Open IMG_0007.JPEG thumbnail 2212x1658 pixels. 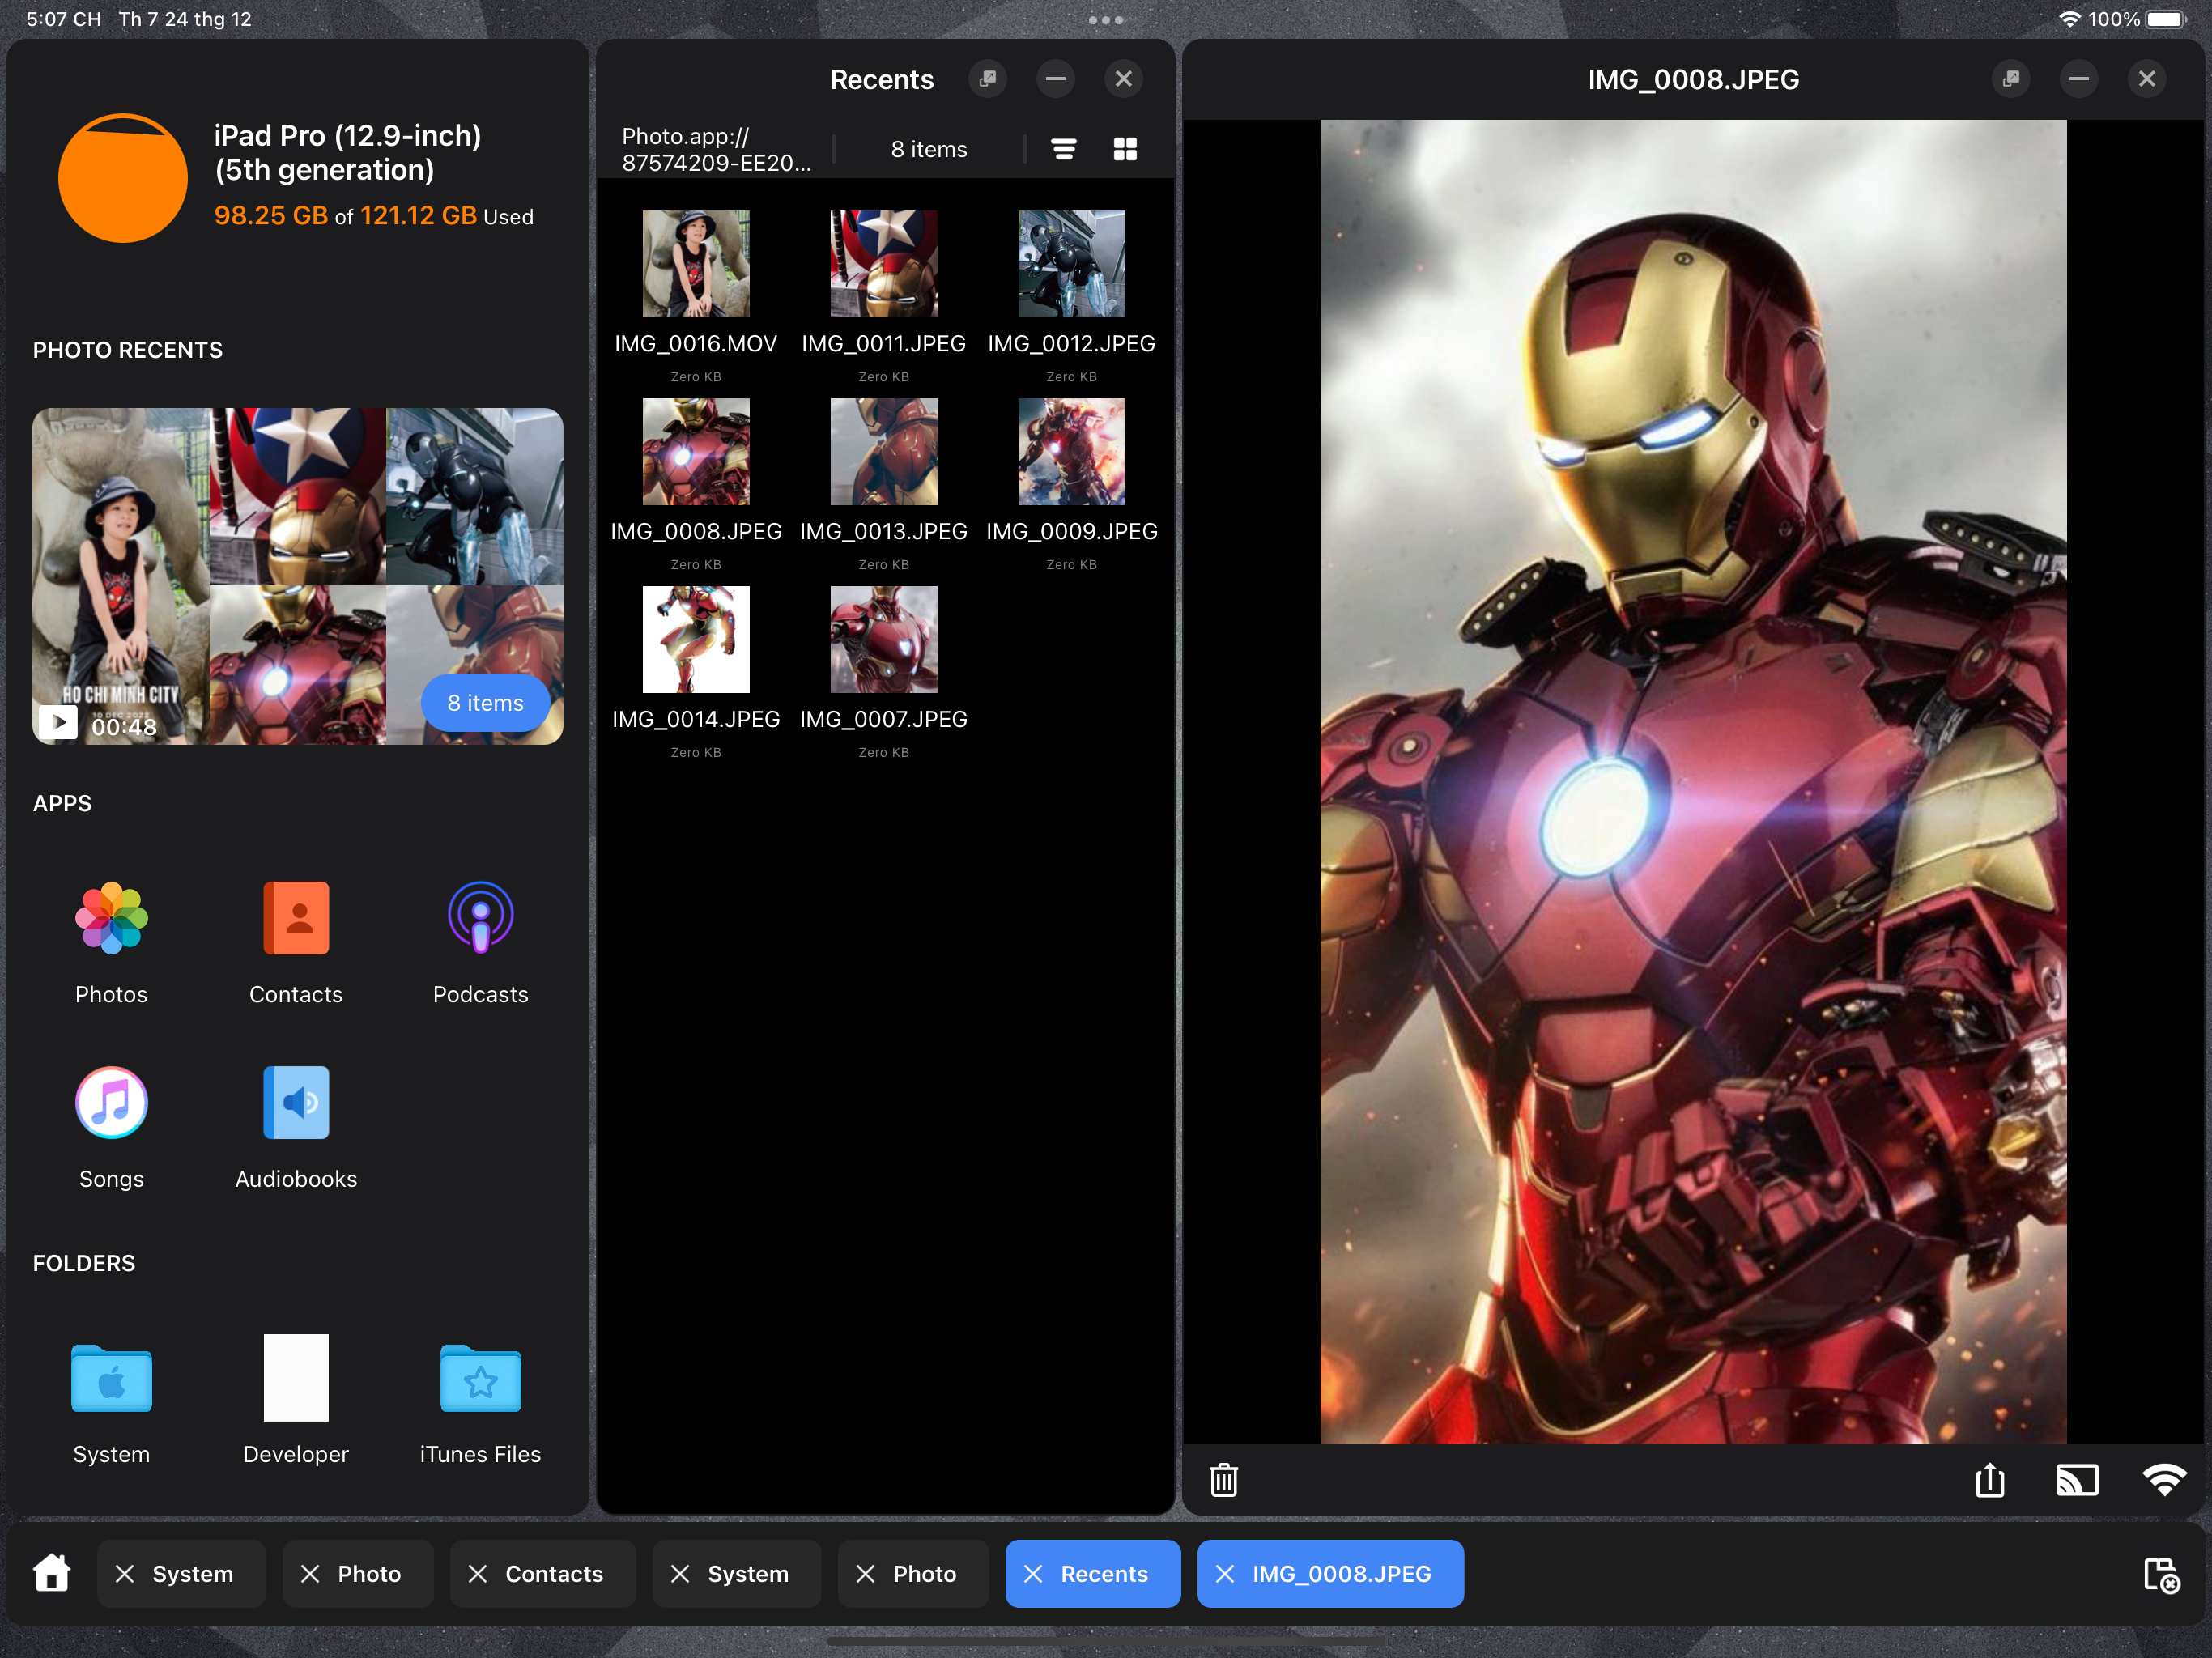click(x=884, y=639)
